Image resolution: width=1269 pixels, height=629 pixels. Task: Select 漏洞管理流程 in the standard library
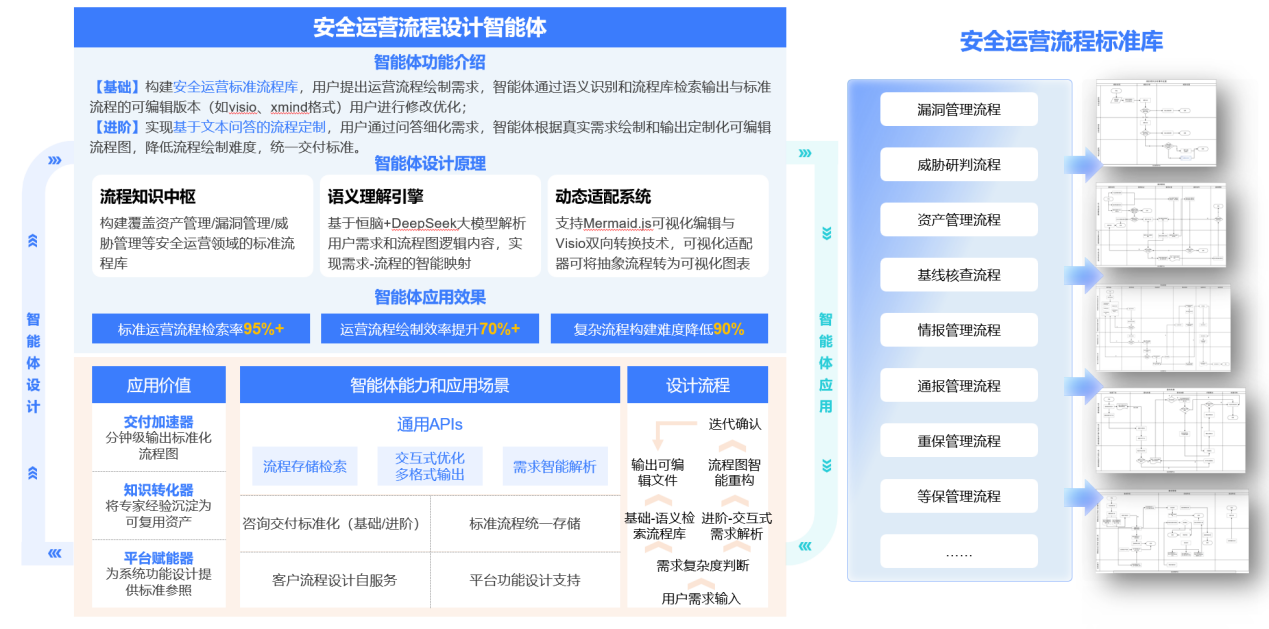tap(958, 109)
